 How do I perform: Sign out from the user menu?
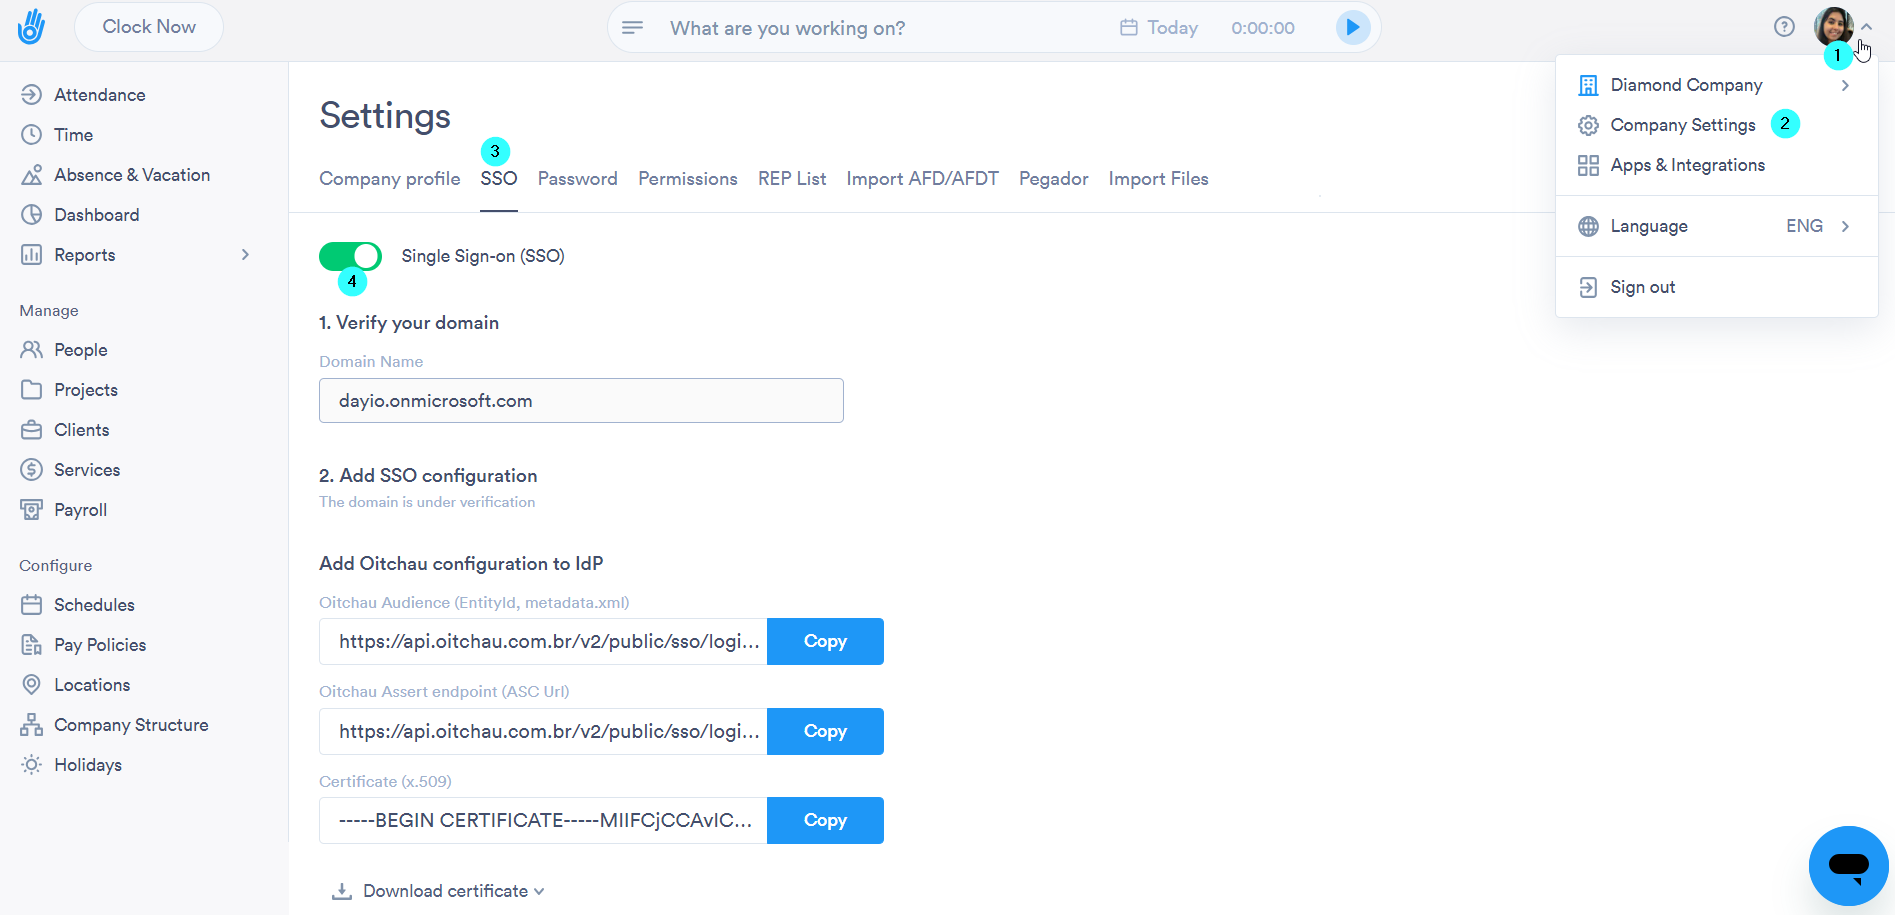click(1642, 287)
